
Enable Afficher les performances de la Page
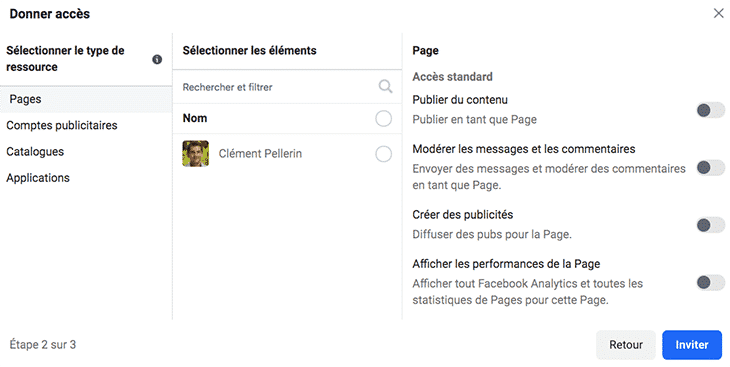tap(710, 282)
